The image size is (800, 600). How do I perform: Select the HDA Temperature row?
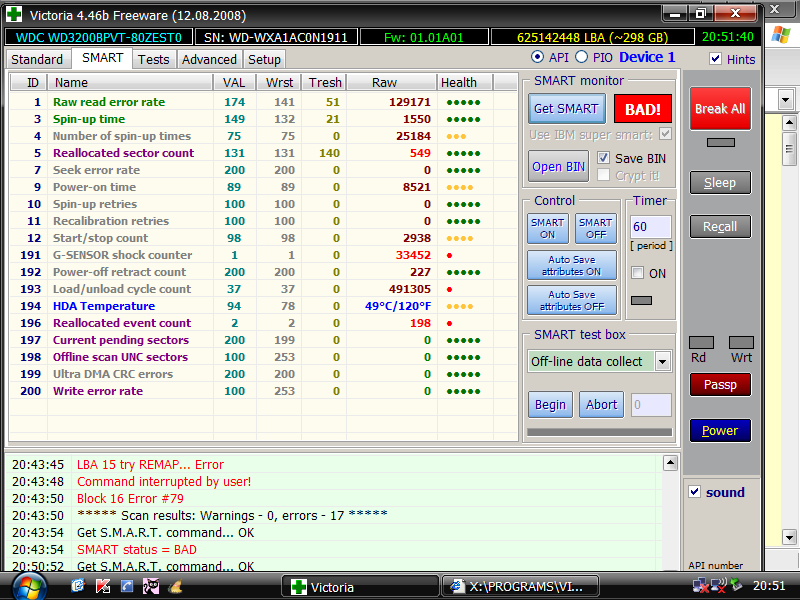pyautogui.click(x=263, y=306)
